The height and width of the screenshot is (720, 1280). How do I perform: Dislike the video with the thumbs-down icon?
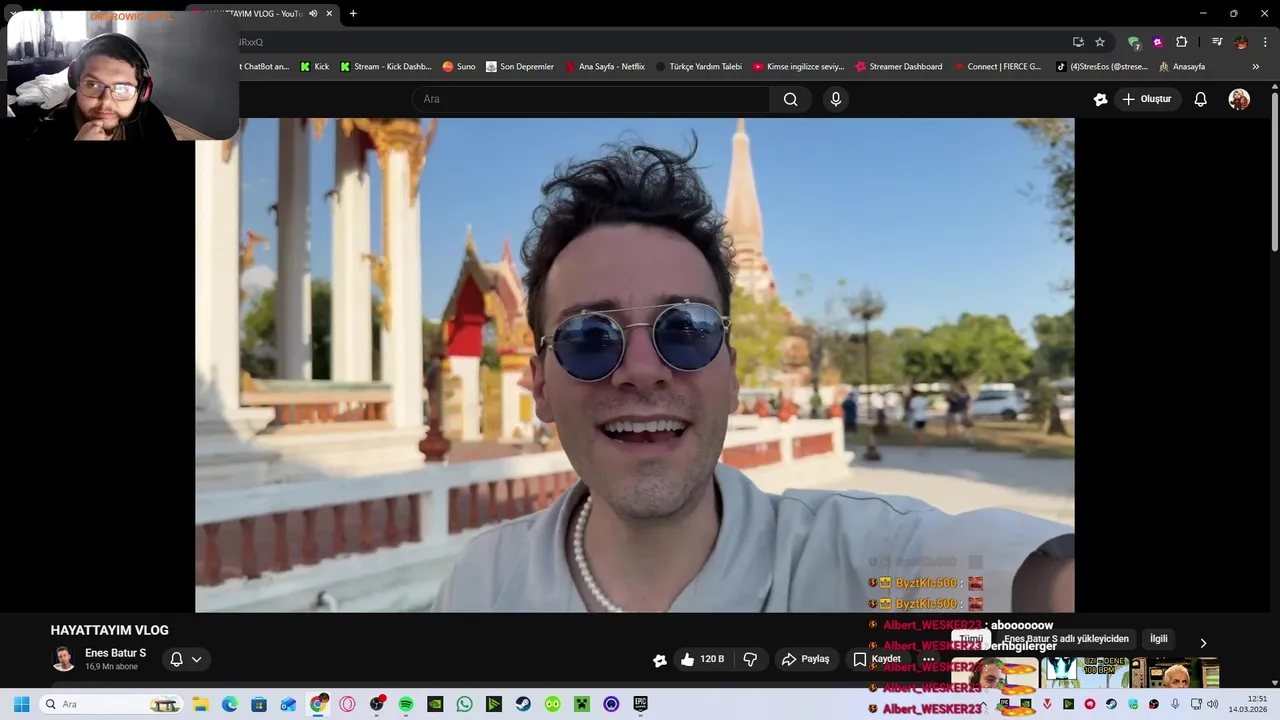tap(750, 659)
